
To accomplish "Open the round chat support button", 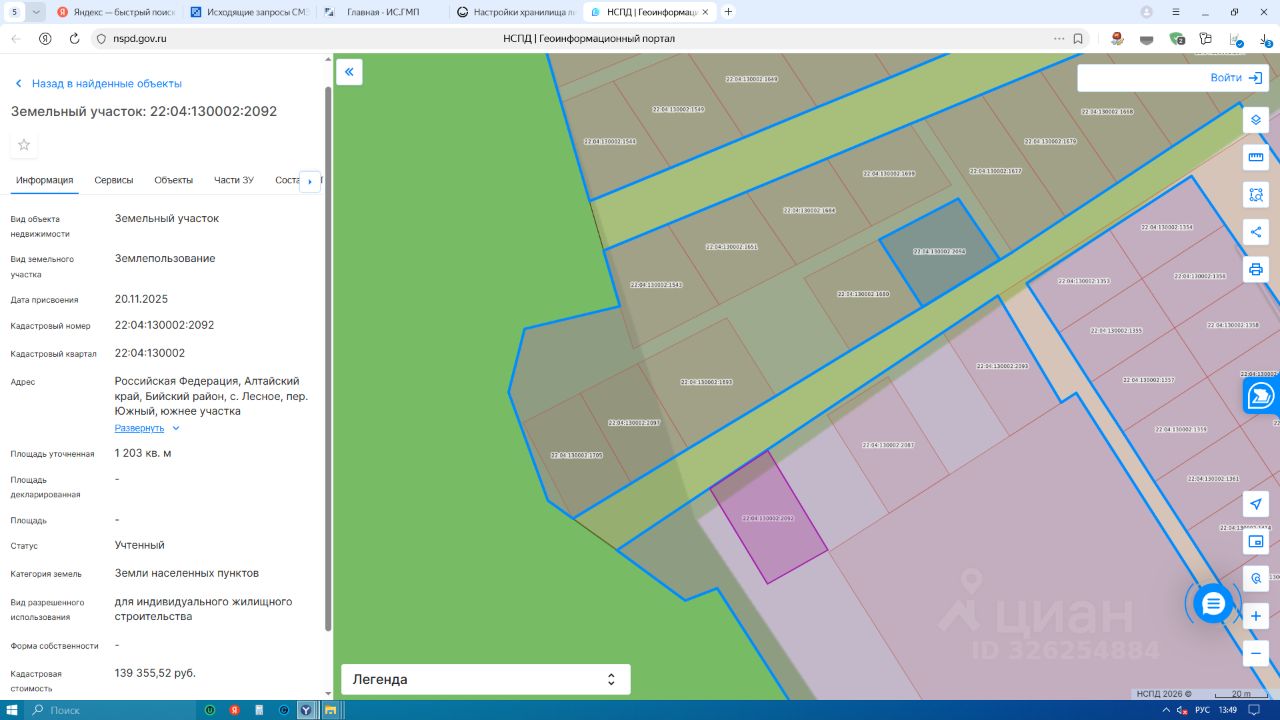I will tap(1213, 603).
